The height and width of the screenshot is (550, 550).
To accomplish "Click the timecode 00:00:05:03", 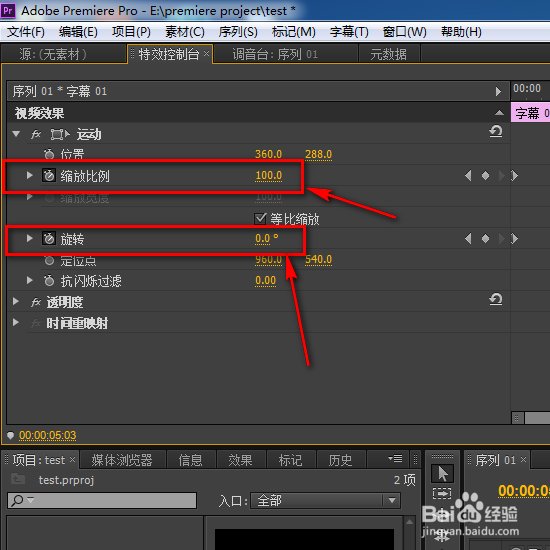I will coord(47,435).
